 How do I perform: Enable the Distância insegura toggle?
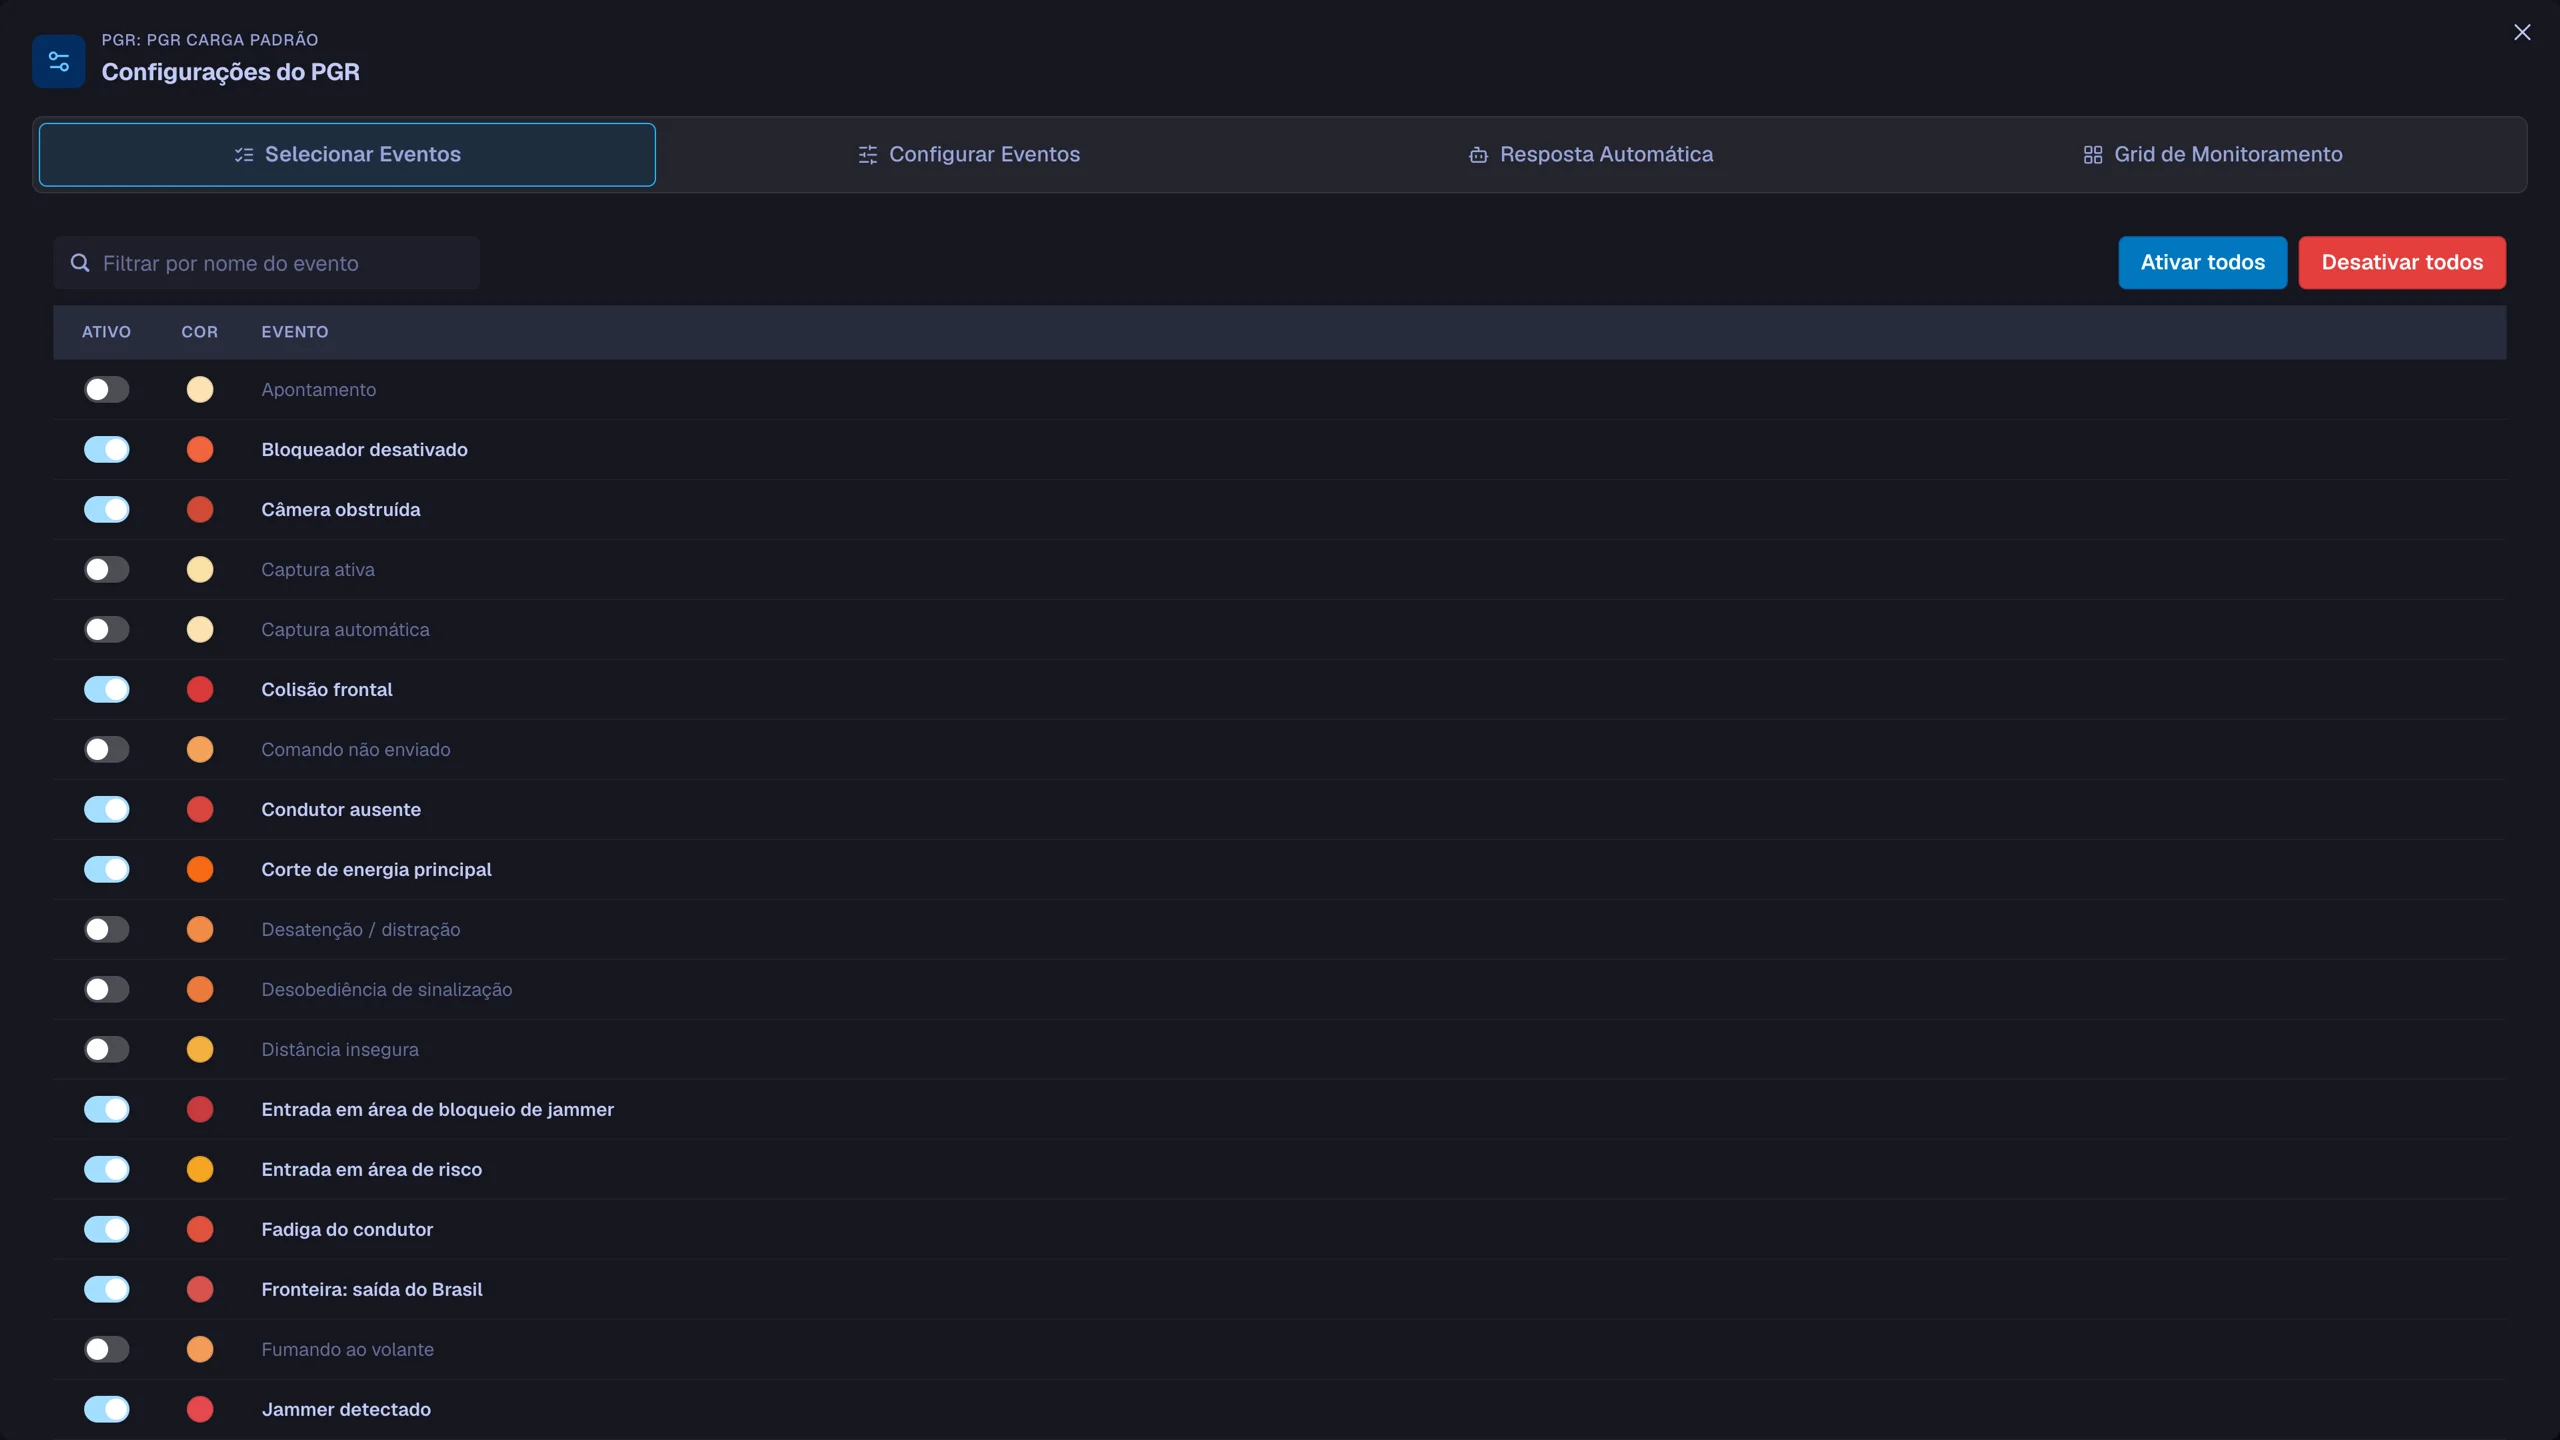click(x=107, y=1050)
